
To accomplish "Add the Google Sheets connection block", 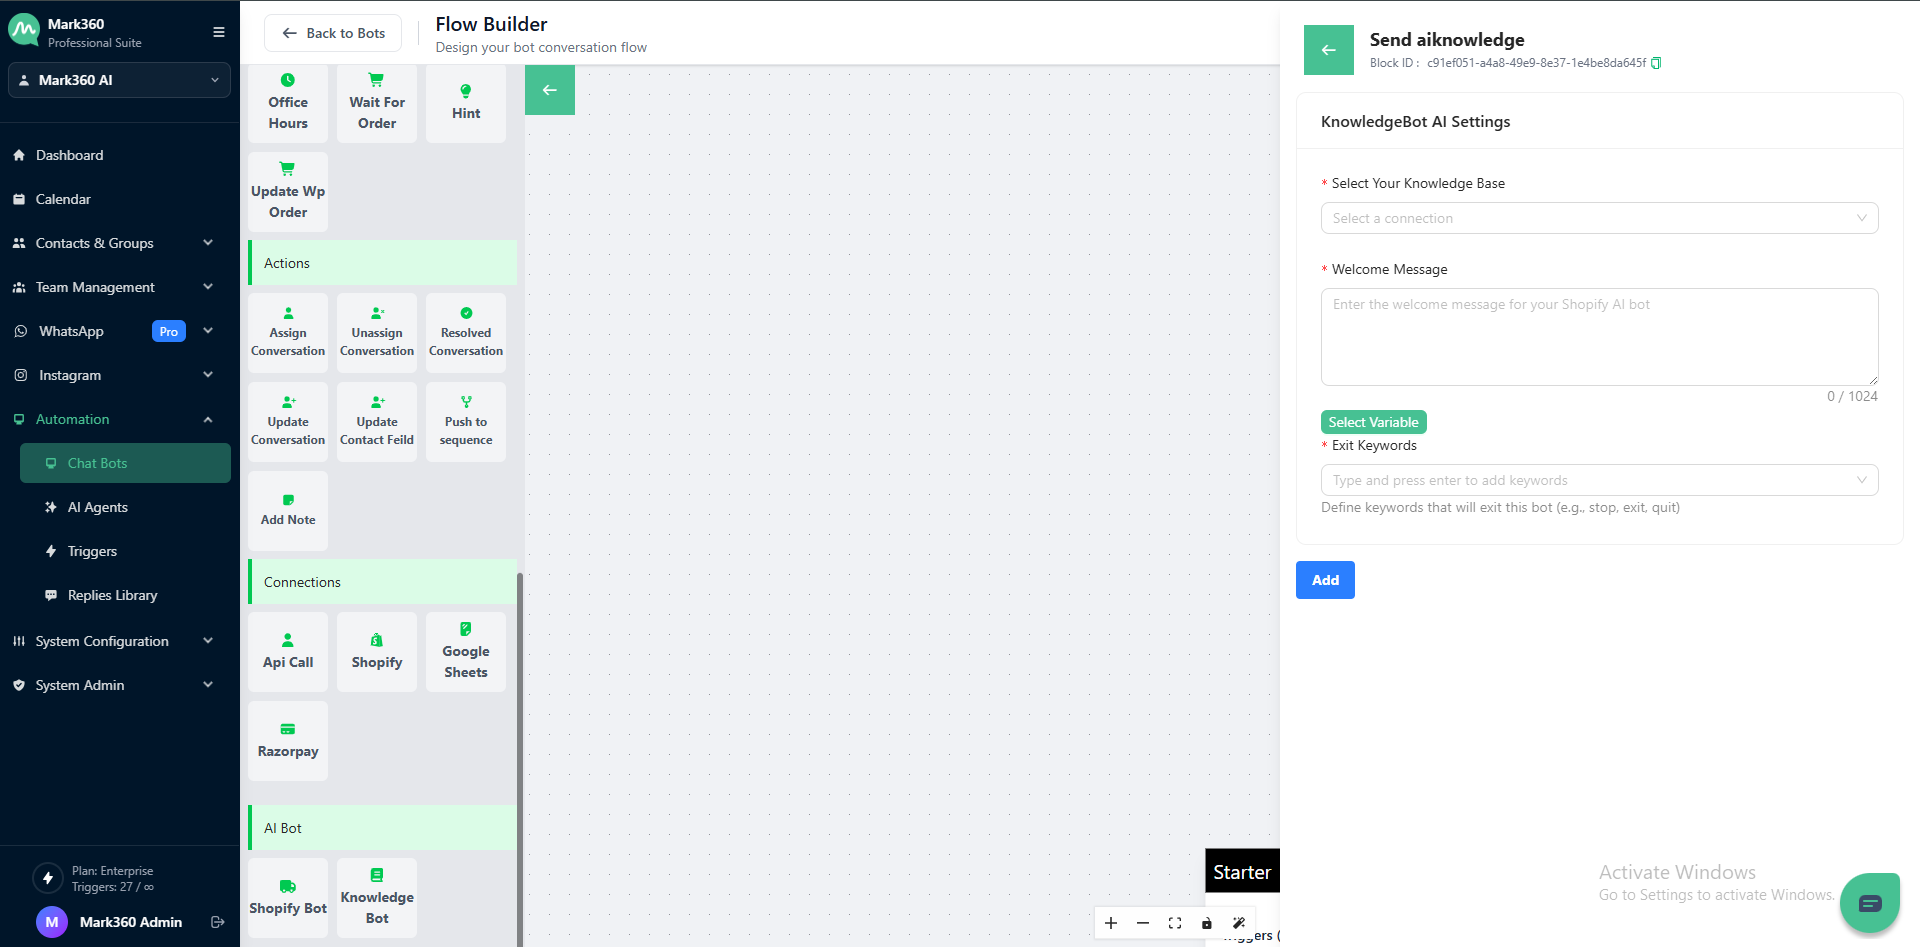I will (466, 651).
